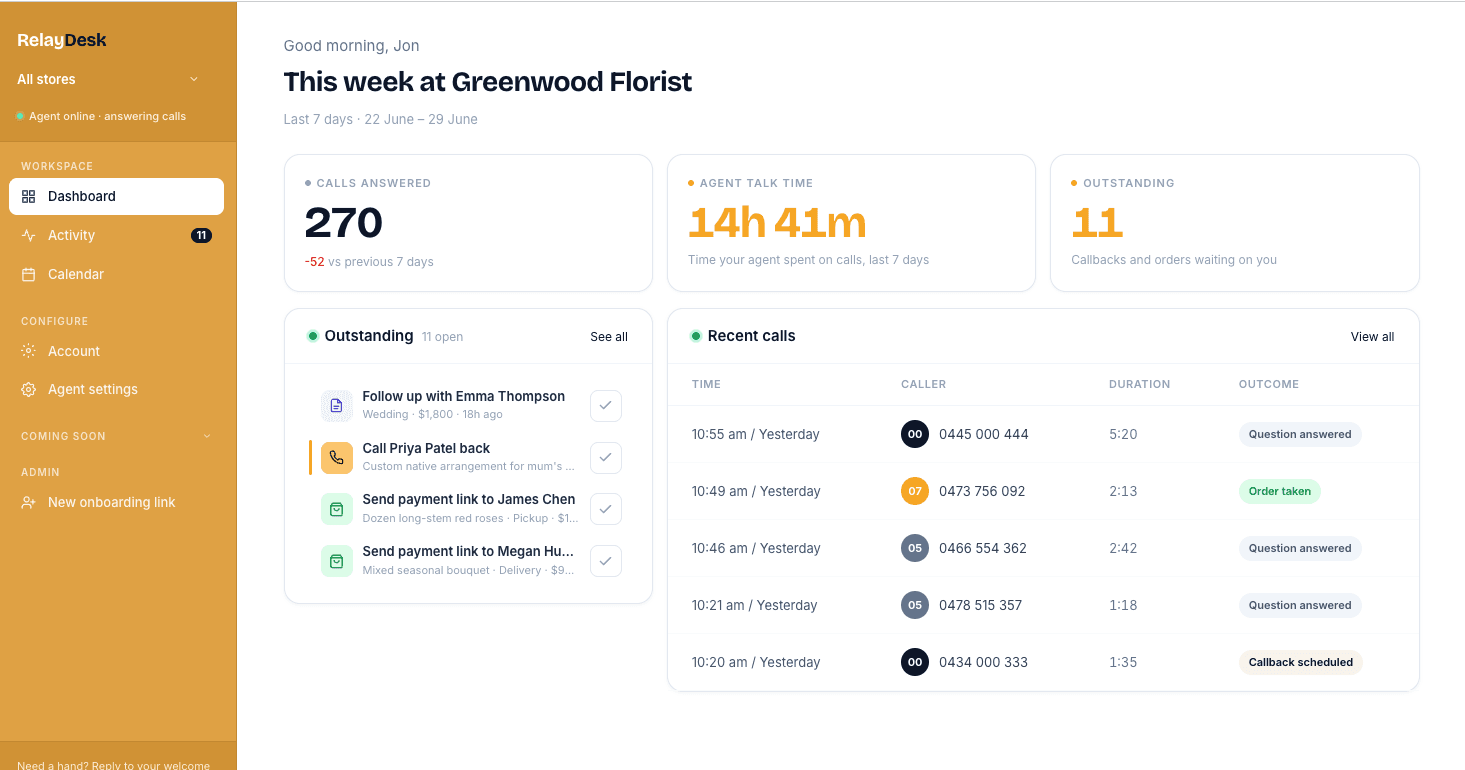Click the Last 7 days date range text
1465x770 pixels.
pos(380,119)
